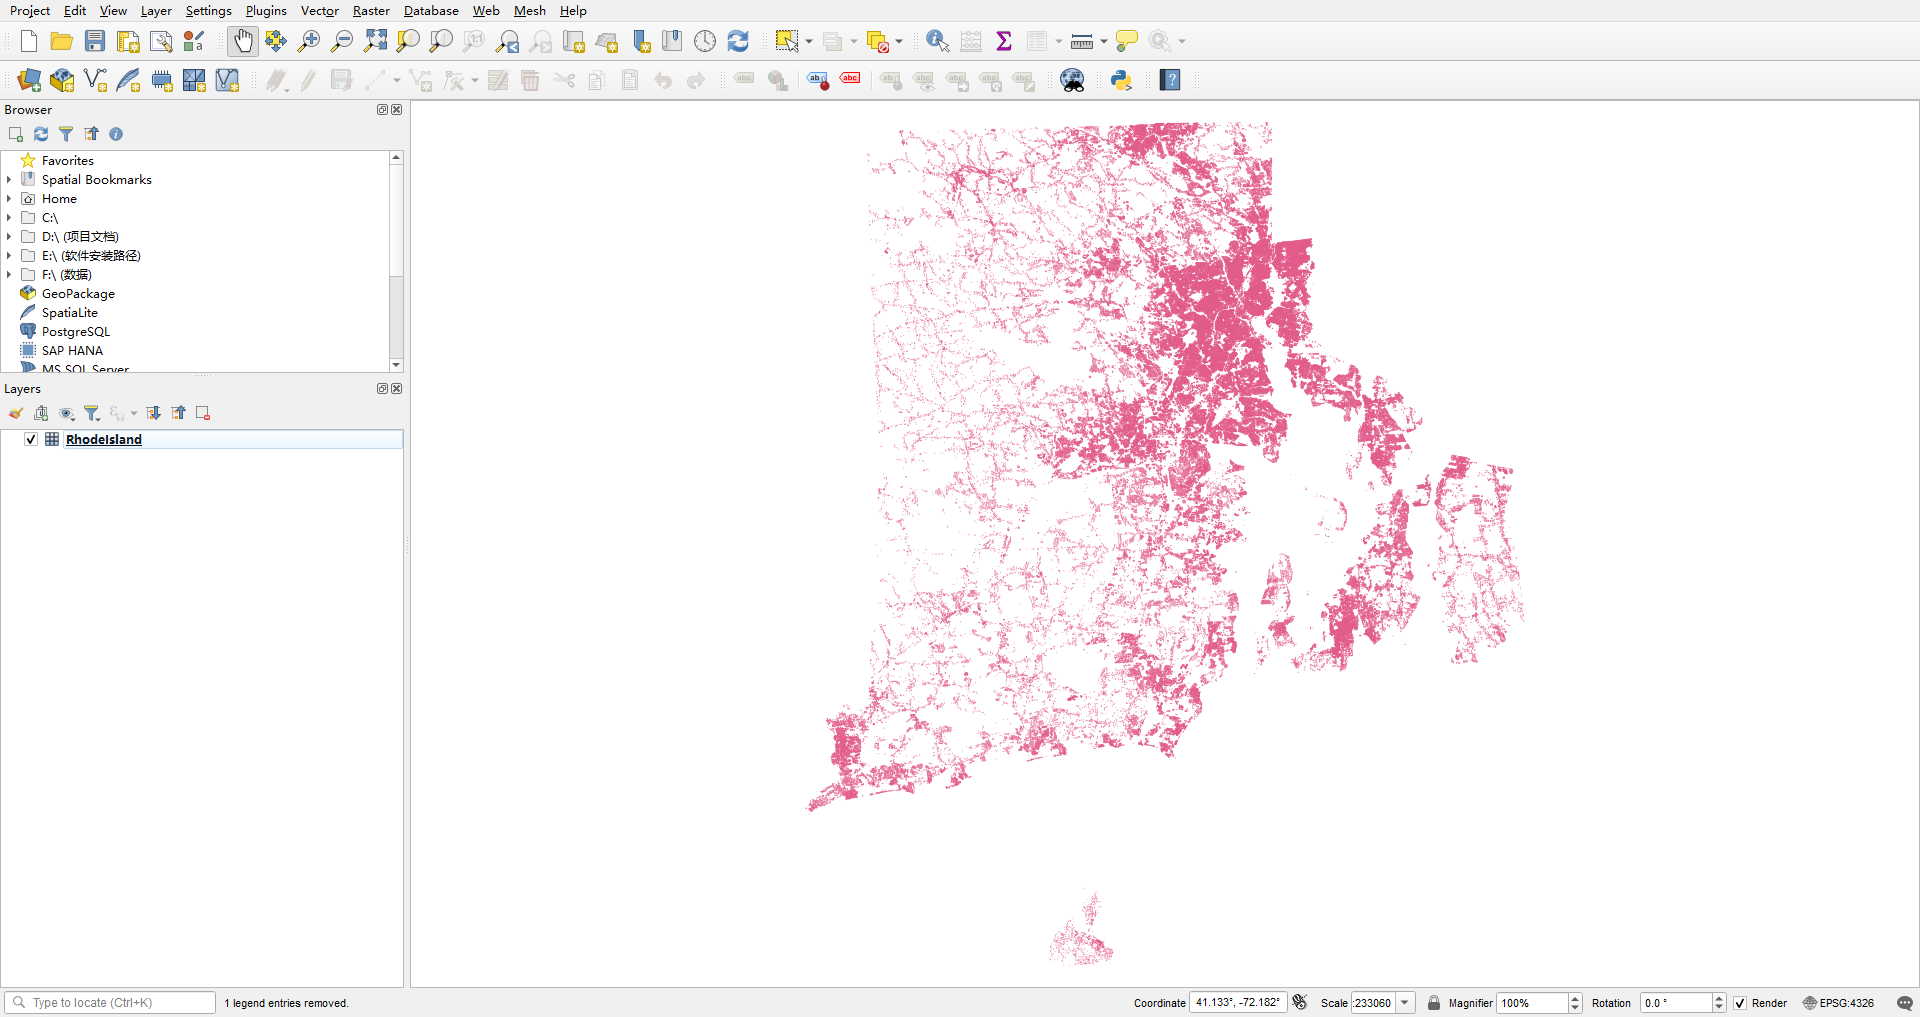Expand the C:\ drive tree item
The image size is (1920, 1017).
coord(9,218)
